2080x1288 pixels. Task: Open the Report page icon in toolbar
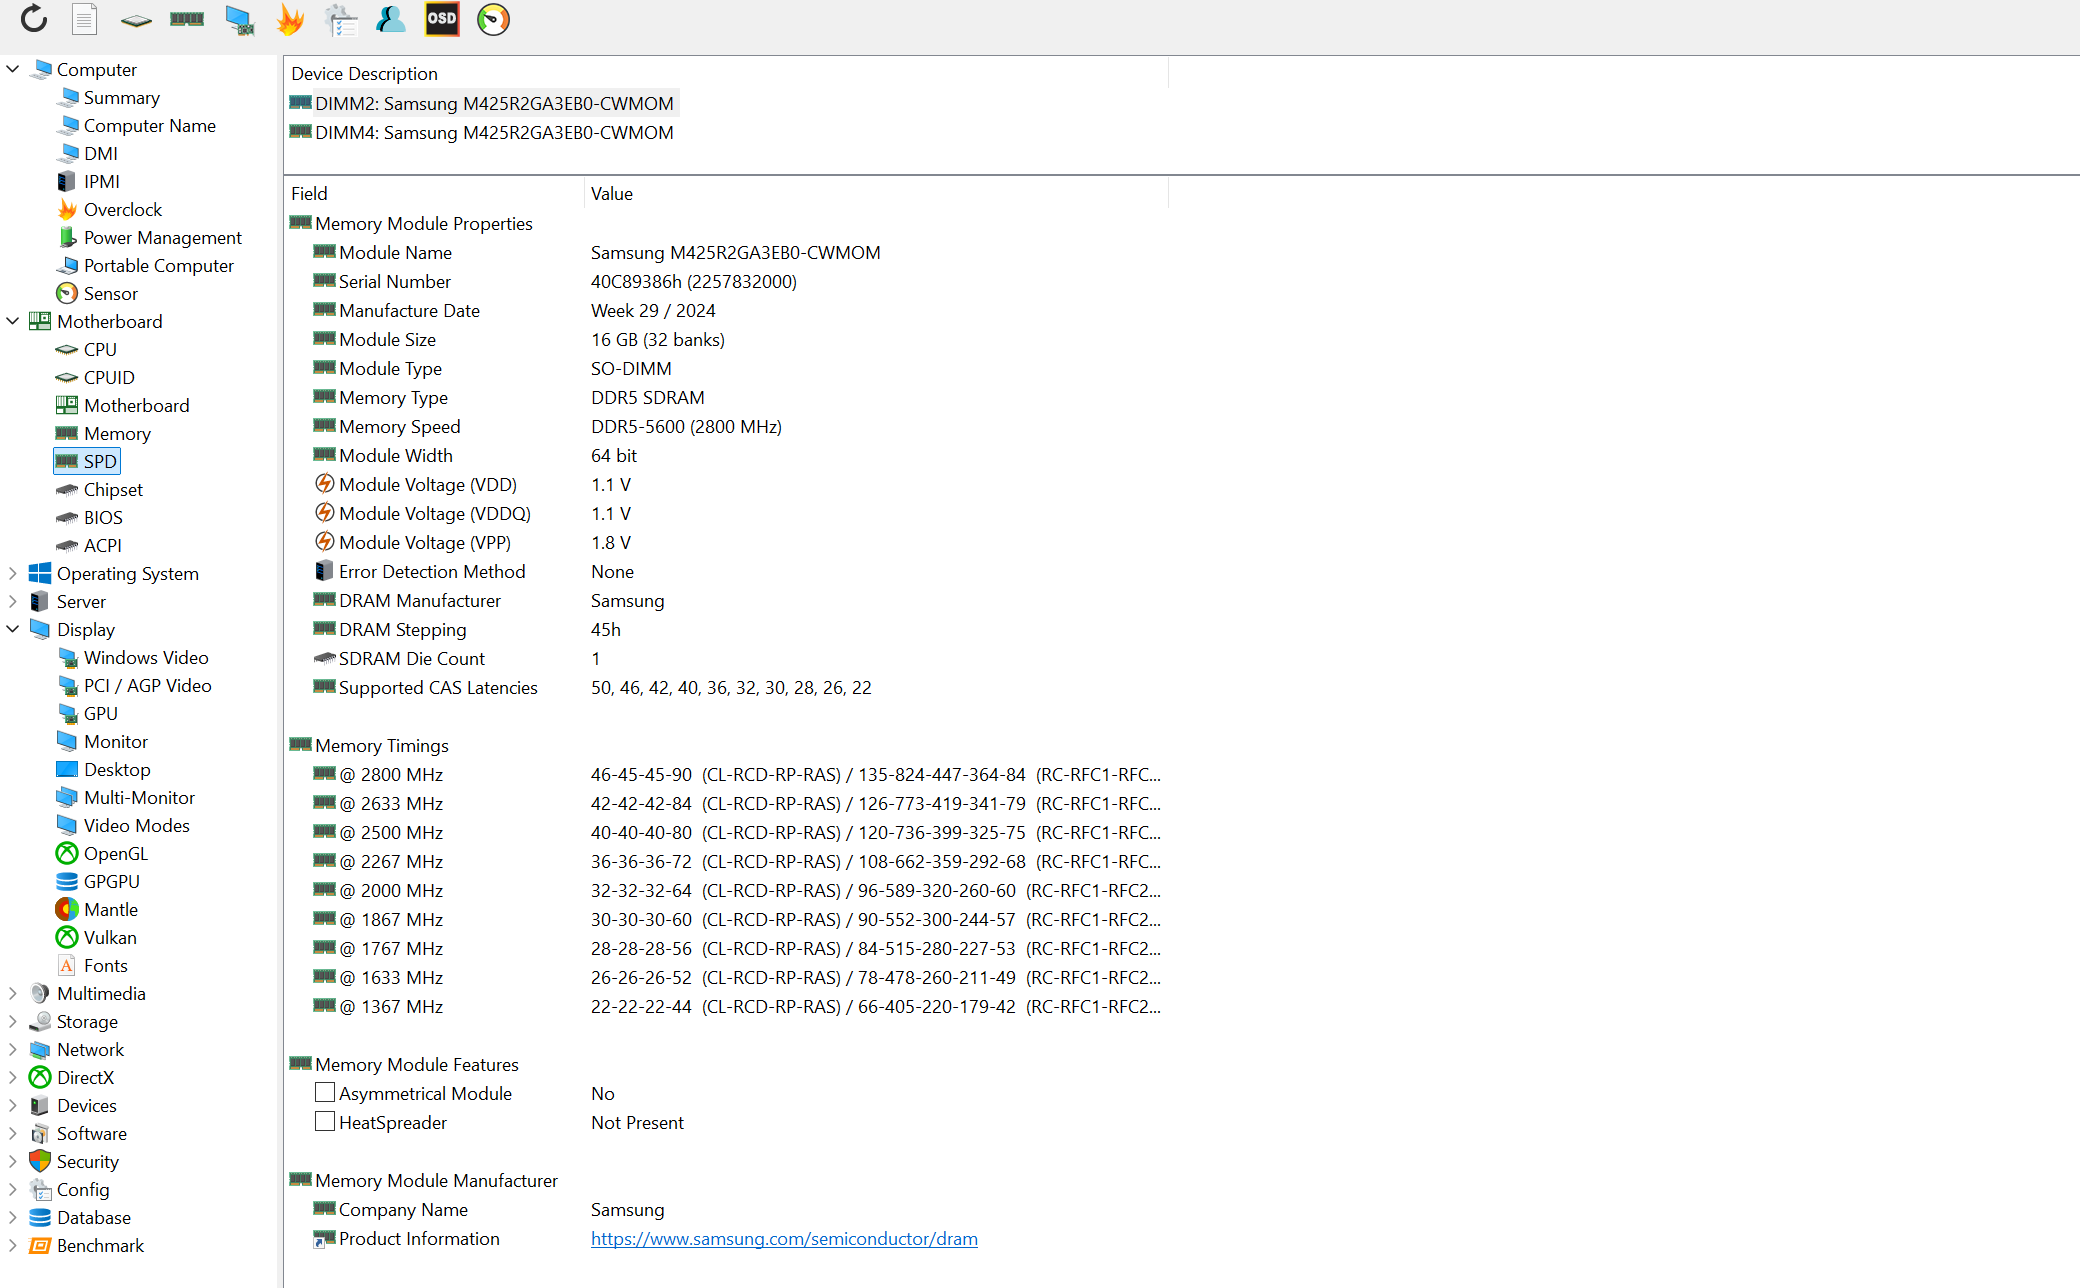85,19
